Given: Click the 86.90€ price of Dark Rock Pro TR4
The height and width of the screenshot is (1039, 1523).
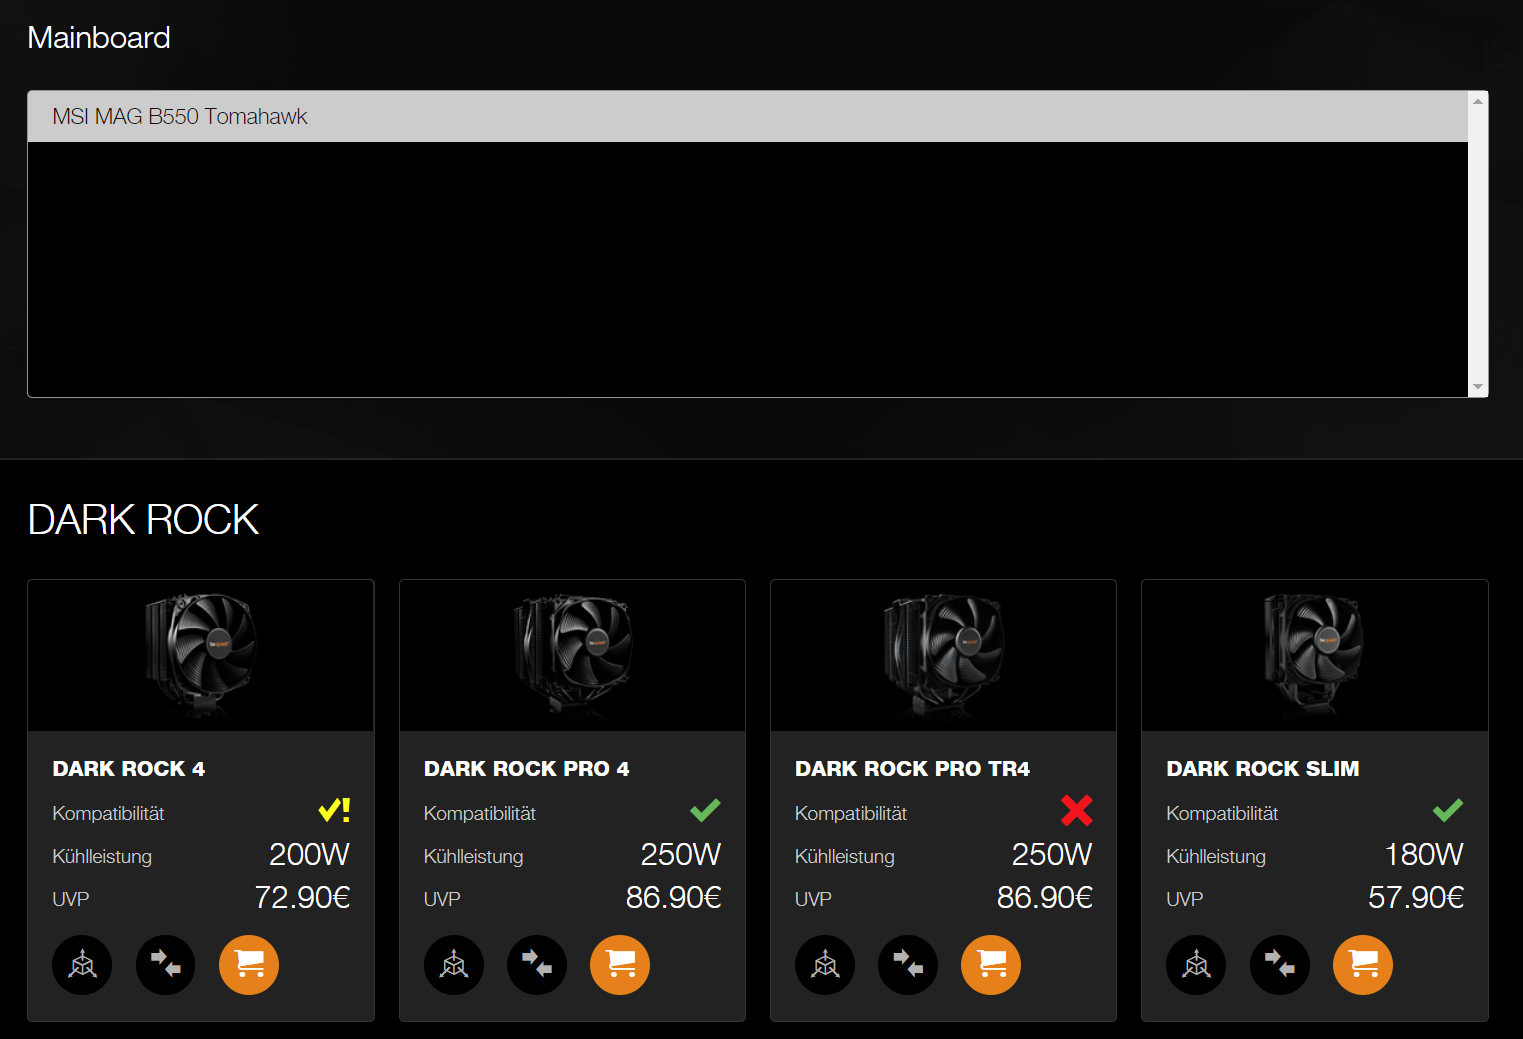Looking at the screenshot, I should tap(1045, 898).
